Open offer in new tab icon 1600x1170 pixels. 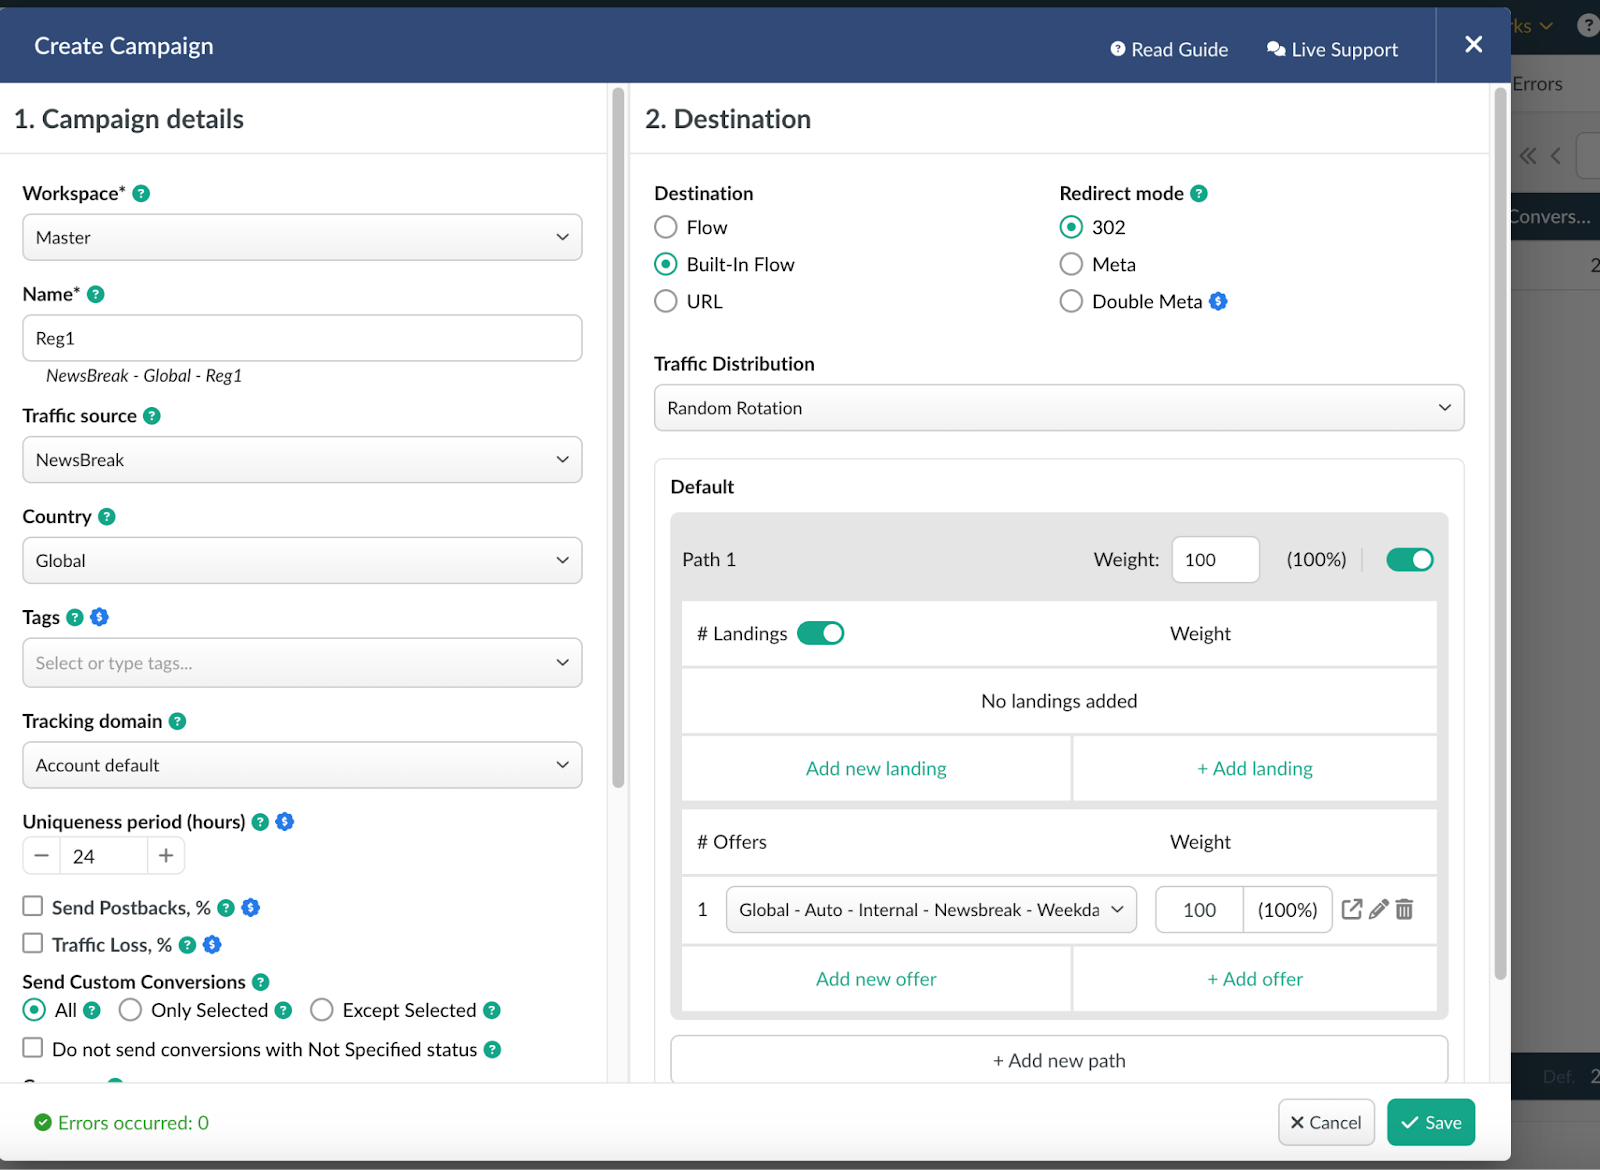[1351, 909]
